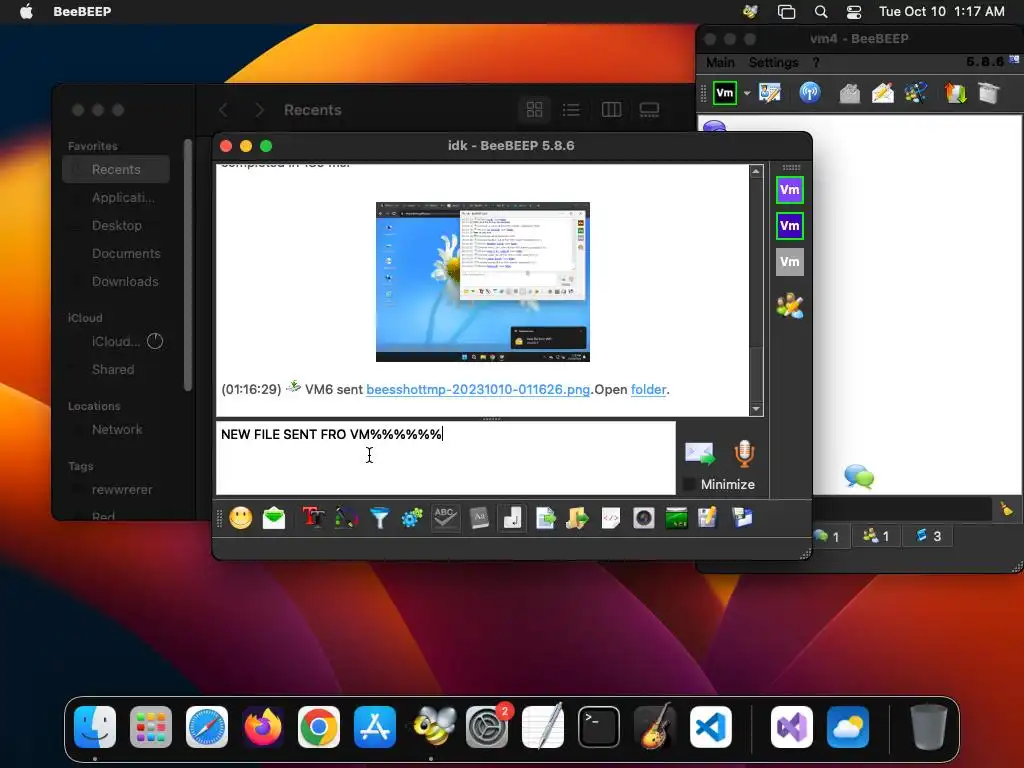This screenshot has height=768, width=1024.
Task: Open file transfers up-down arrows icon
Action: pyautogui.click(x=955, y=93)
